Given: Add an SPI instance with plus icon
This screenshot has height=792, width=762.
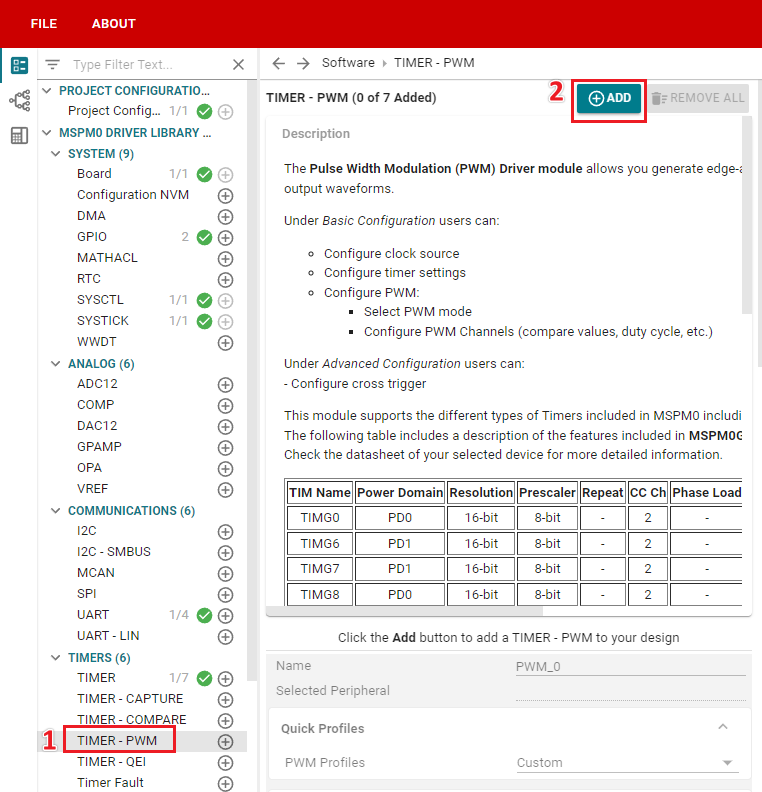Looking at the screenshot, I should (225, 595).
